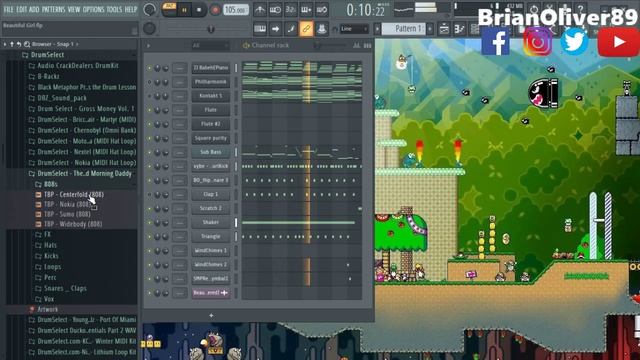Open the OPTIONS menu
This screenshot has width=640, height=360.
[93, 9]
